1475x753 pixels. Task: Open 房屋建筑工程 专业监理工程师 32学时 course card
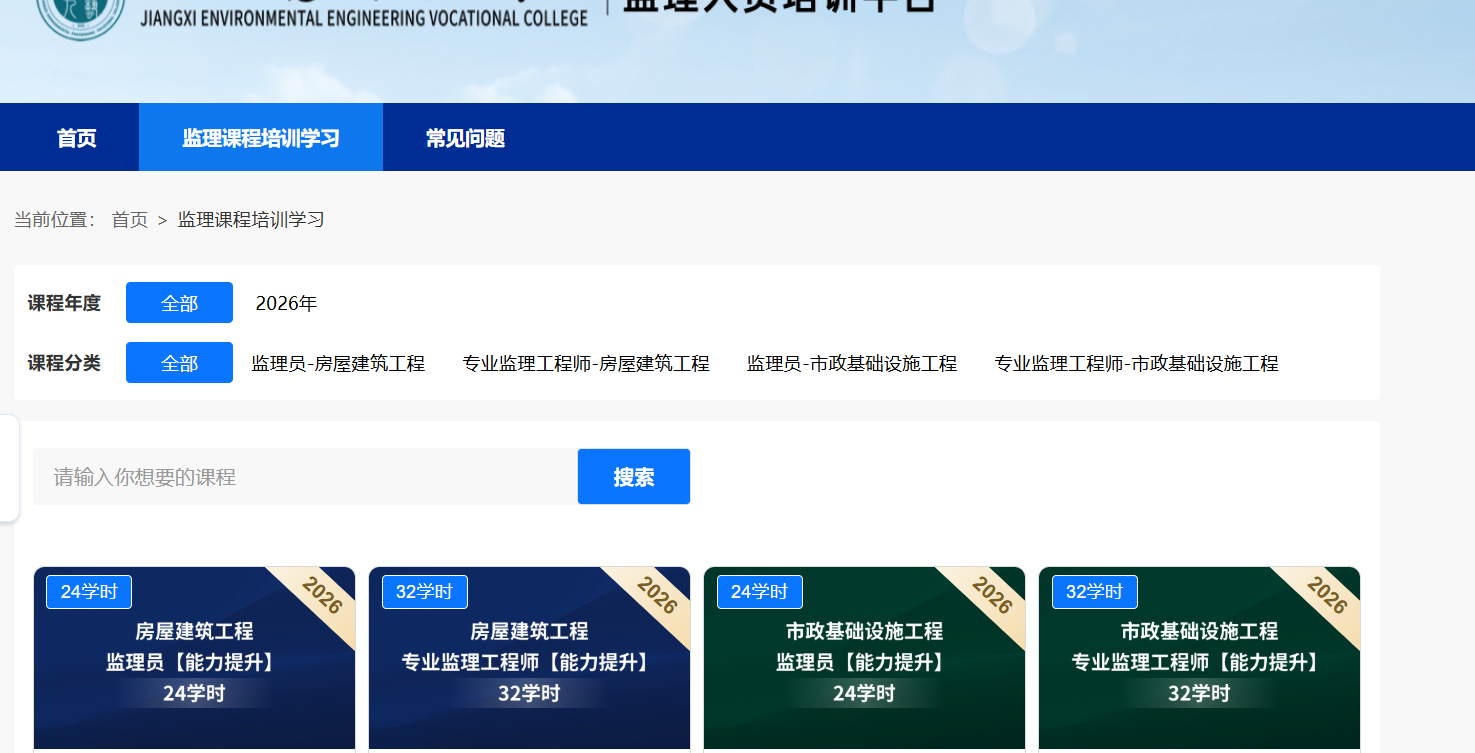pos(529,660)
